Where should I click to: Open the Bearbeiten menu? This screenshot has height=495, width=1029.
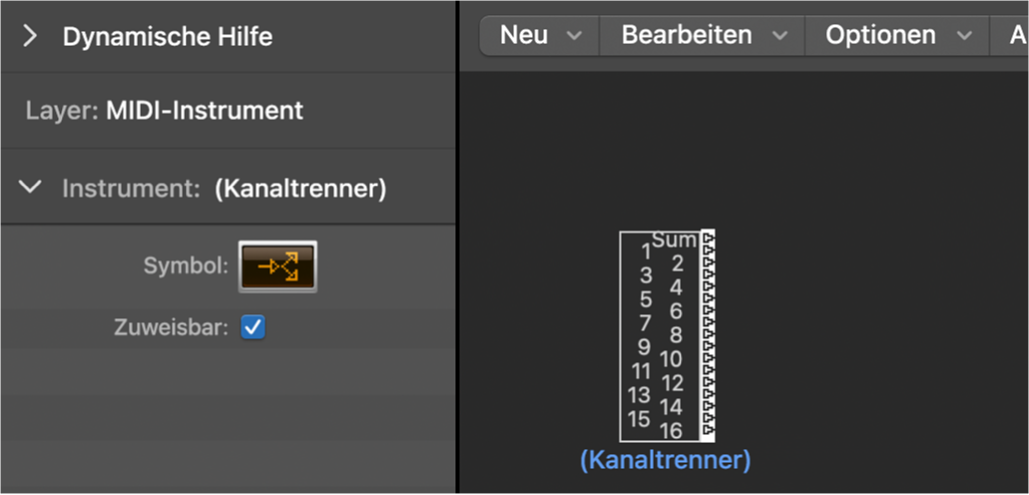coord(702,35)
